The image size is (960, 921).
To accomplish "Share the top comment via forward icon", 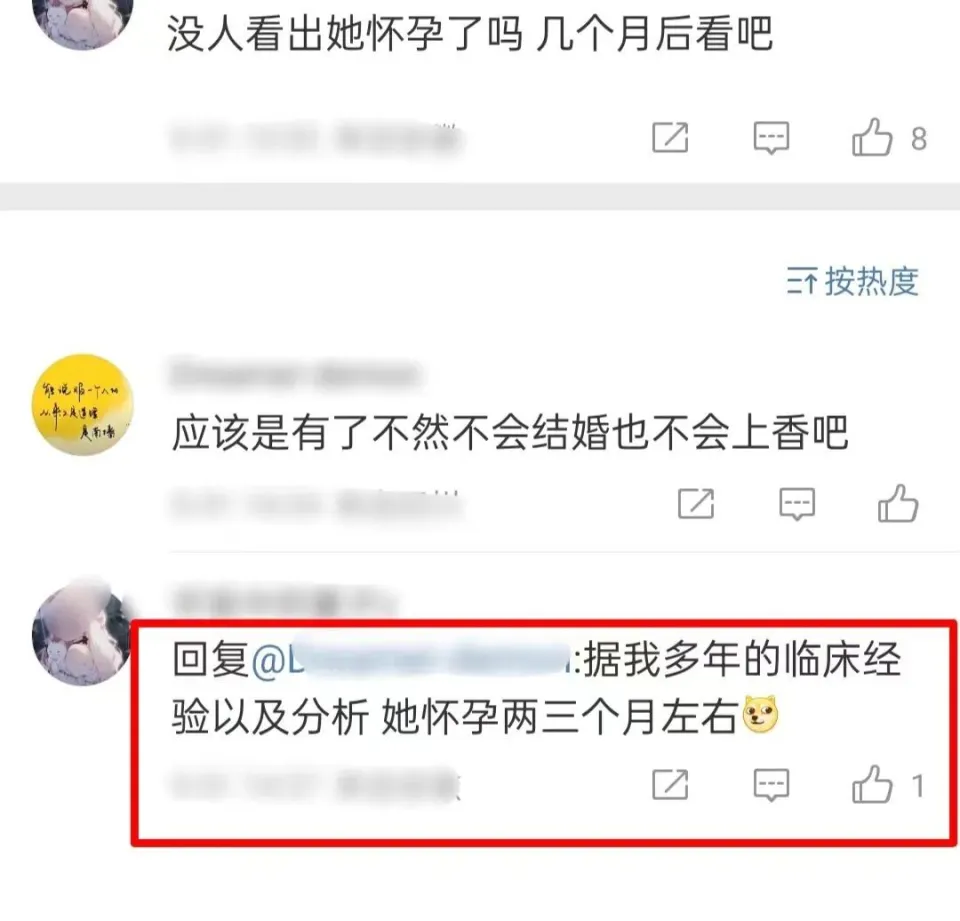I will pyautogui.click(x=670, y=137).
